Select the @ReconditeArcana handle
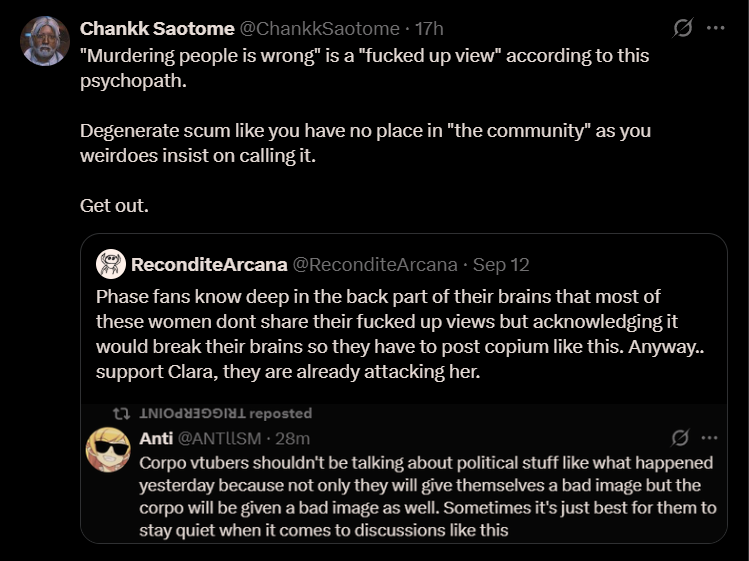Image resolution: width=749 pixels, height=561 pixels. pyautogui.click(x=375, y=265)
